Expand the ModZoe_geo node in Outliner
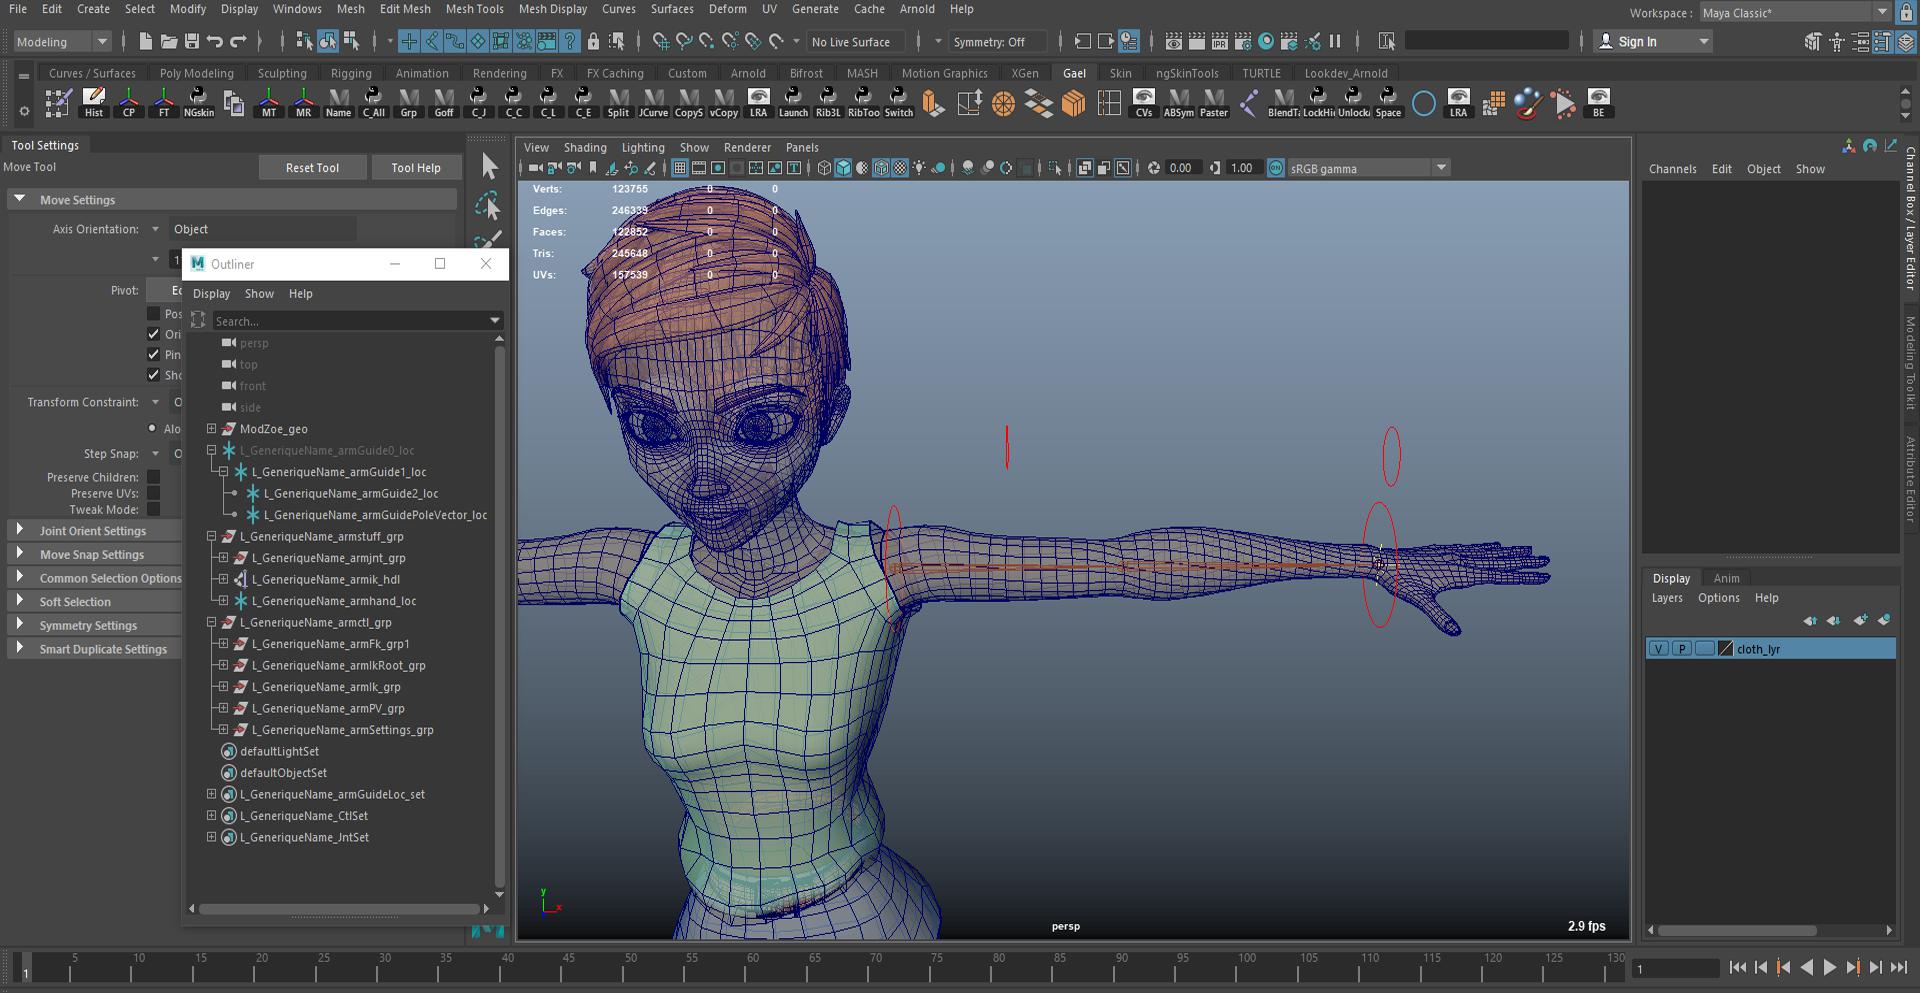Viewport: 1920px width, 993px height. [212, 429]
